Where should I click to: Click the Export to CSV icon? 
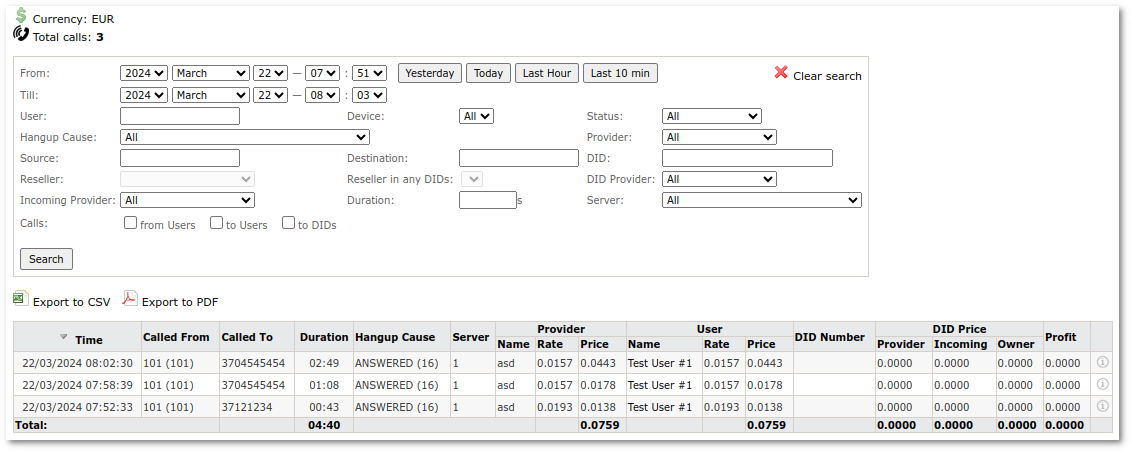[20, 299]
